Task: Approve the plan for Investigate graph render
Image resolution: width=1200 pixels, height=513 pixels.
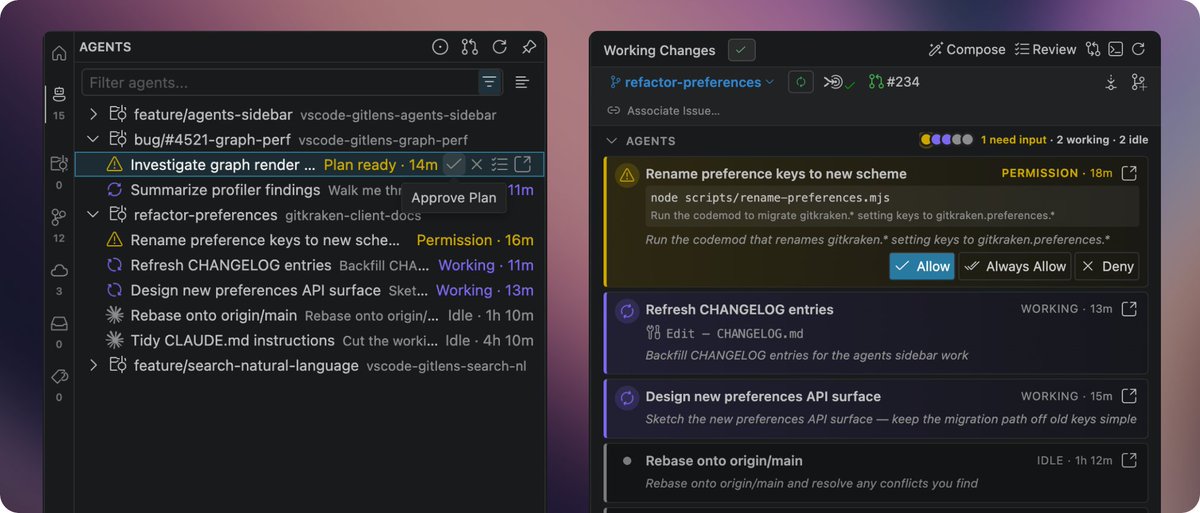Action: [x=454, y=164]
